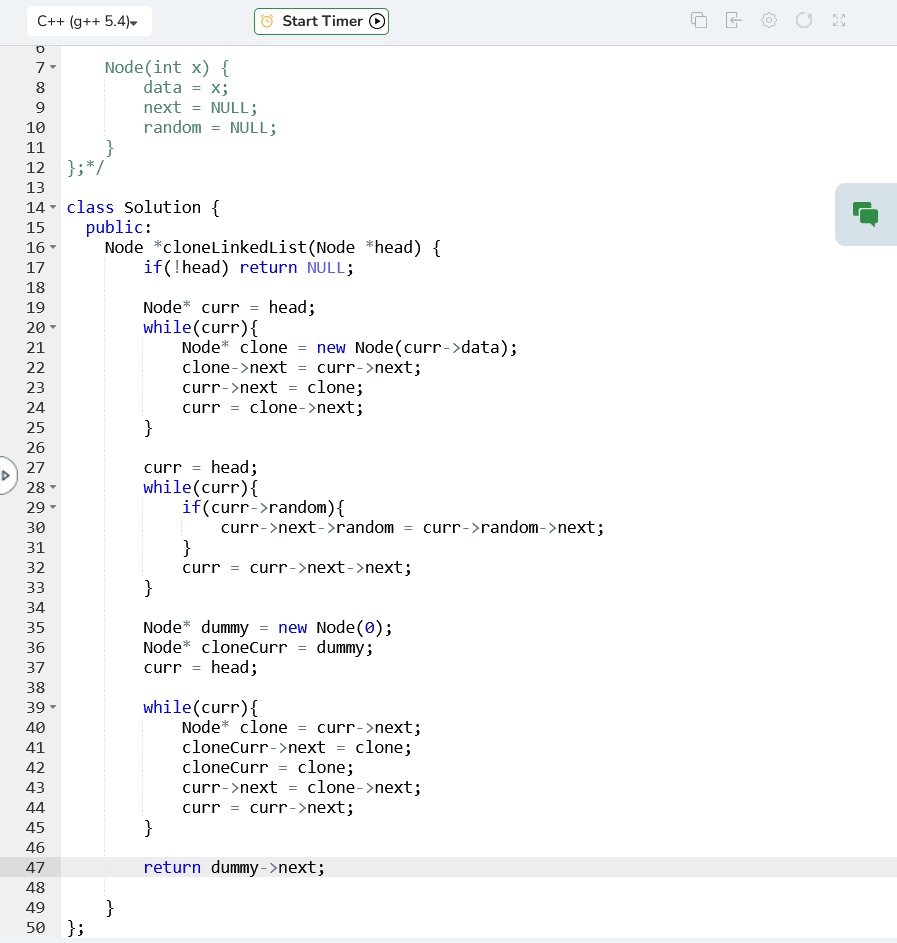
Task: Click 'cloneCurr = clone;' on line 42
Action: point(268,767)
